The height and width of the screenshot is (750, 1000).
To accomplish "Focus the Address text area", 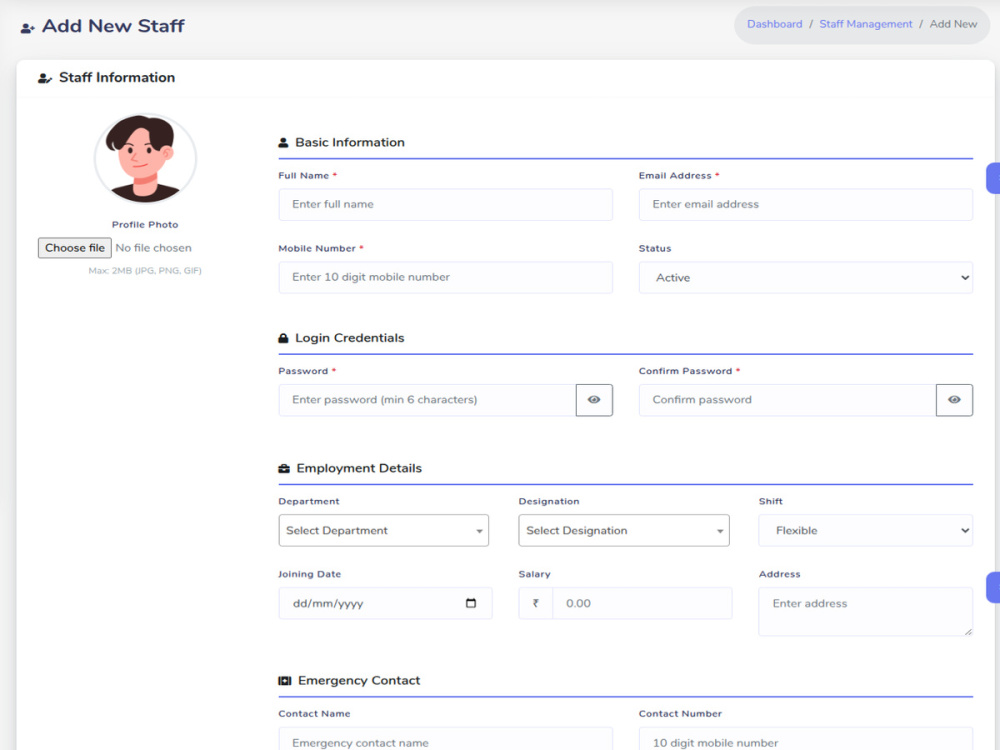I will 865,612.
